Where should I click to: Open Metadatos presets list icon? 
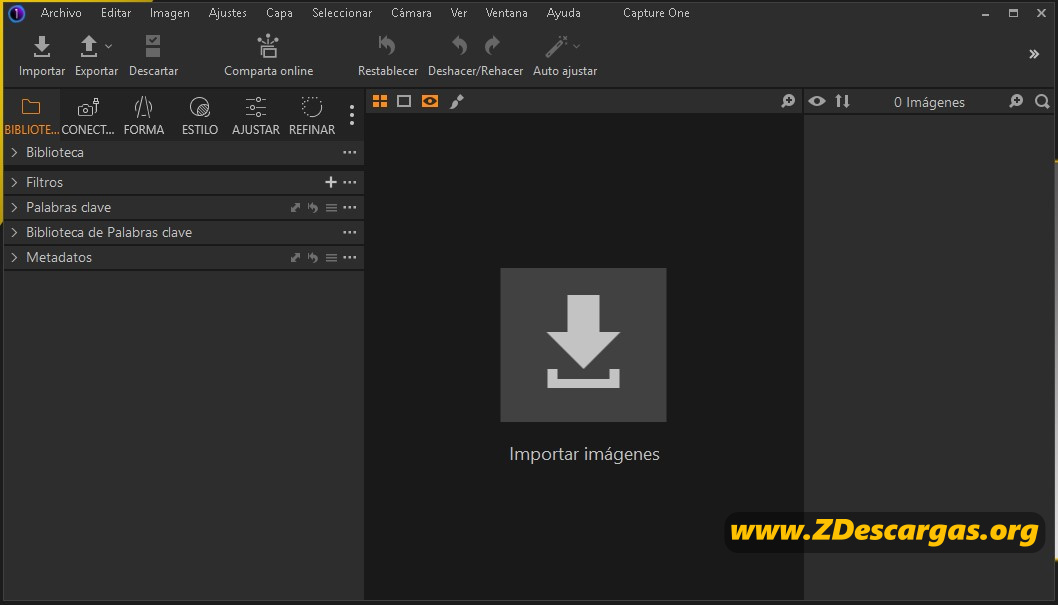[x=331, y=258]
